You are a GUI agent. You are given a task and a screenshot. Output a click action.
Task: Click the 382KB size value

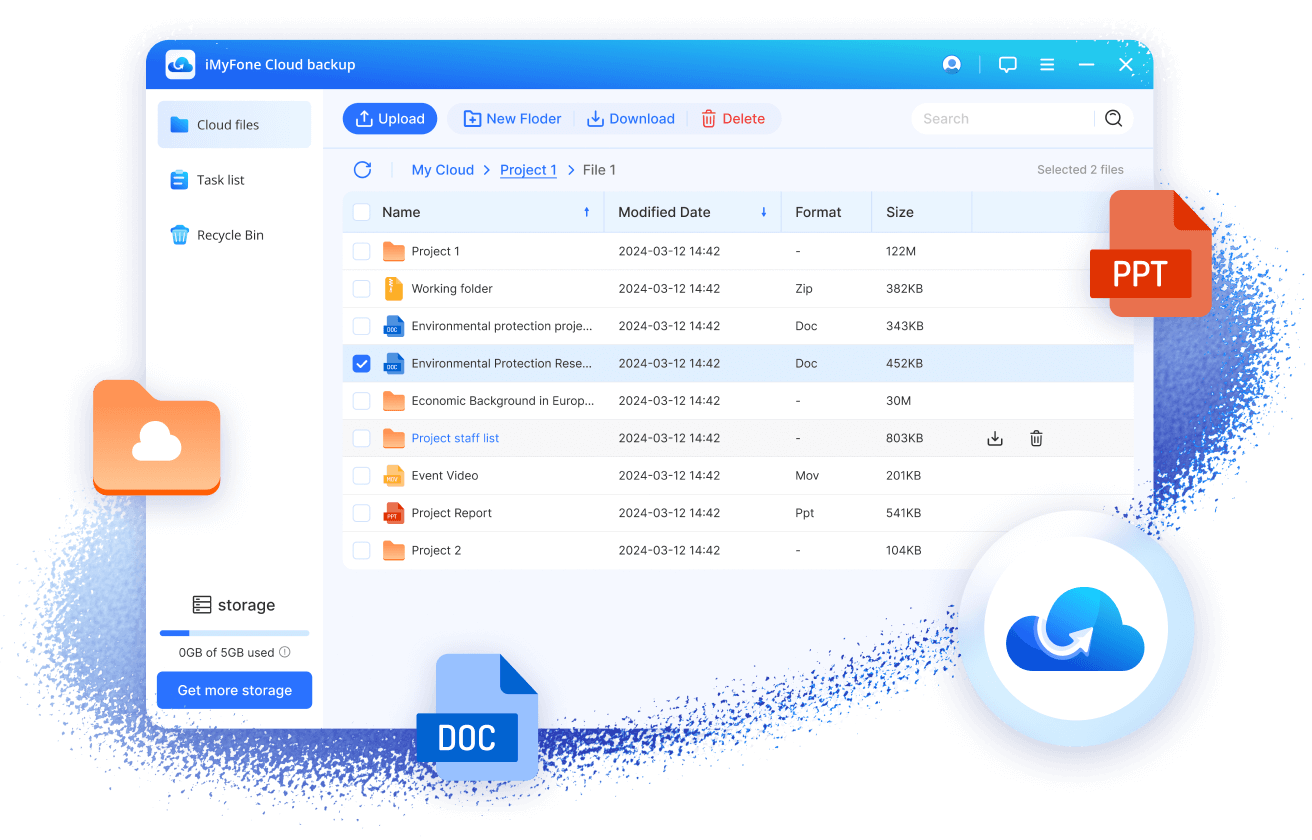coord(905,289)
